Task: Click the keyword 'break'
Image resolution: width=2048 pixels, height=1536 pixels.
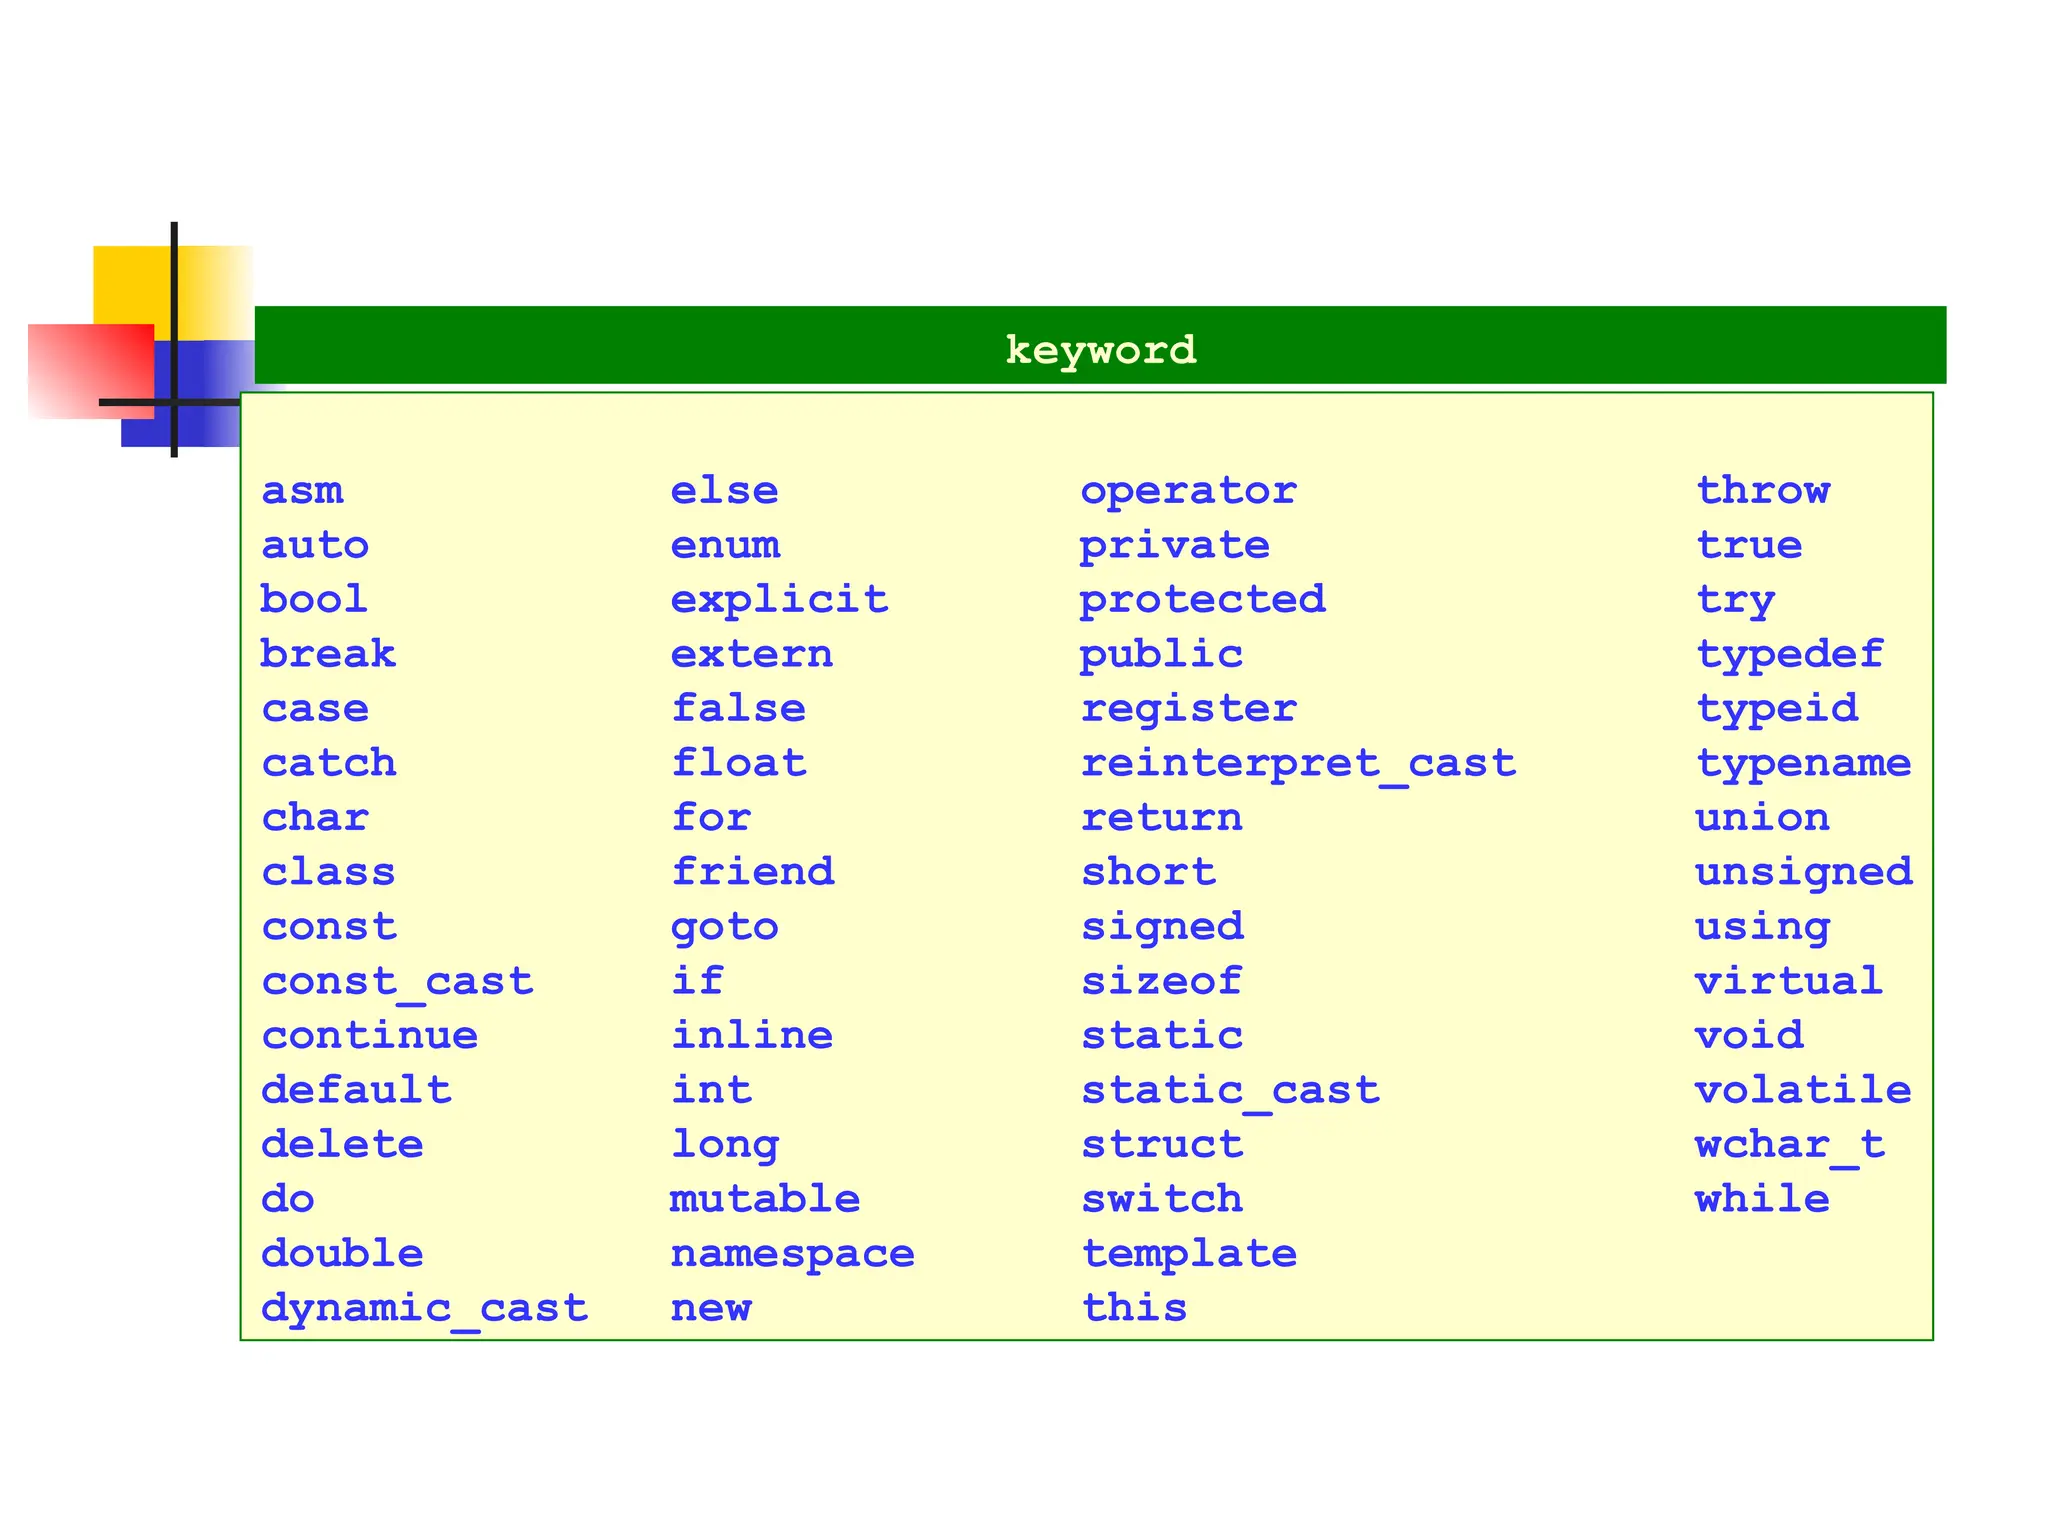Action: [x=328, y=654]
